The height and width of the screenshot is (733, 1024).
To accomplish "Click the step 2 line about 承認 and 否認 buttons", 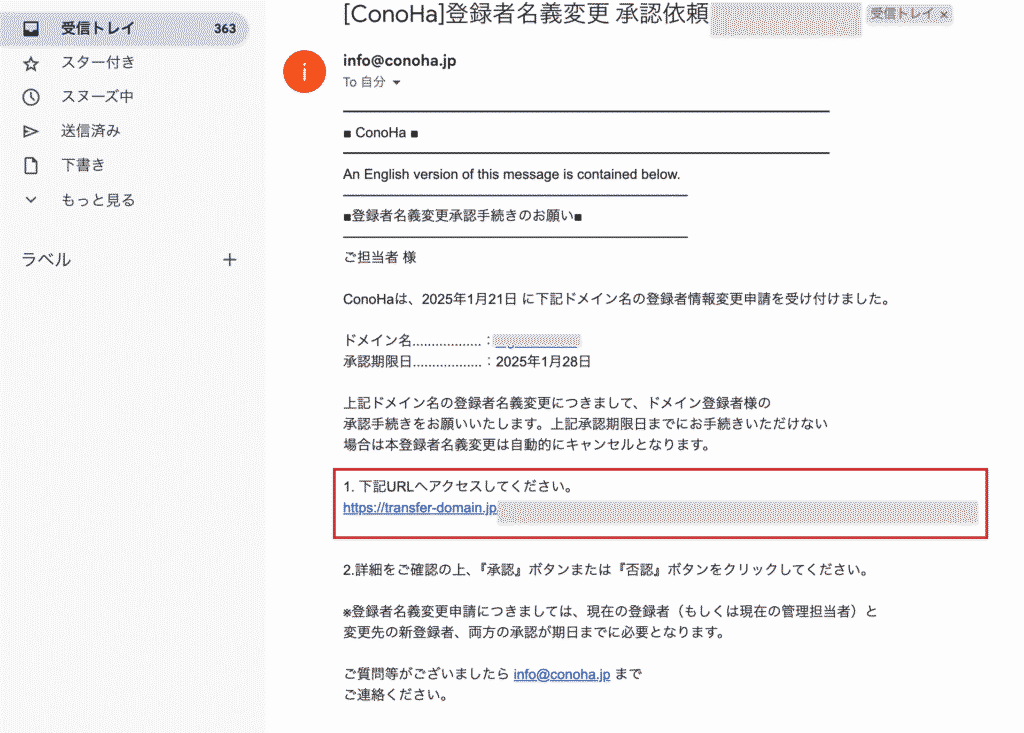I will tap(607, 570).
